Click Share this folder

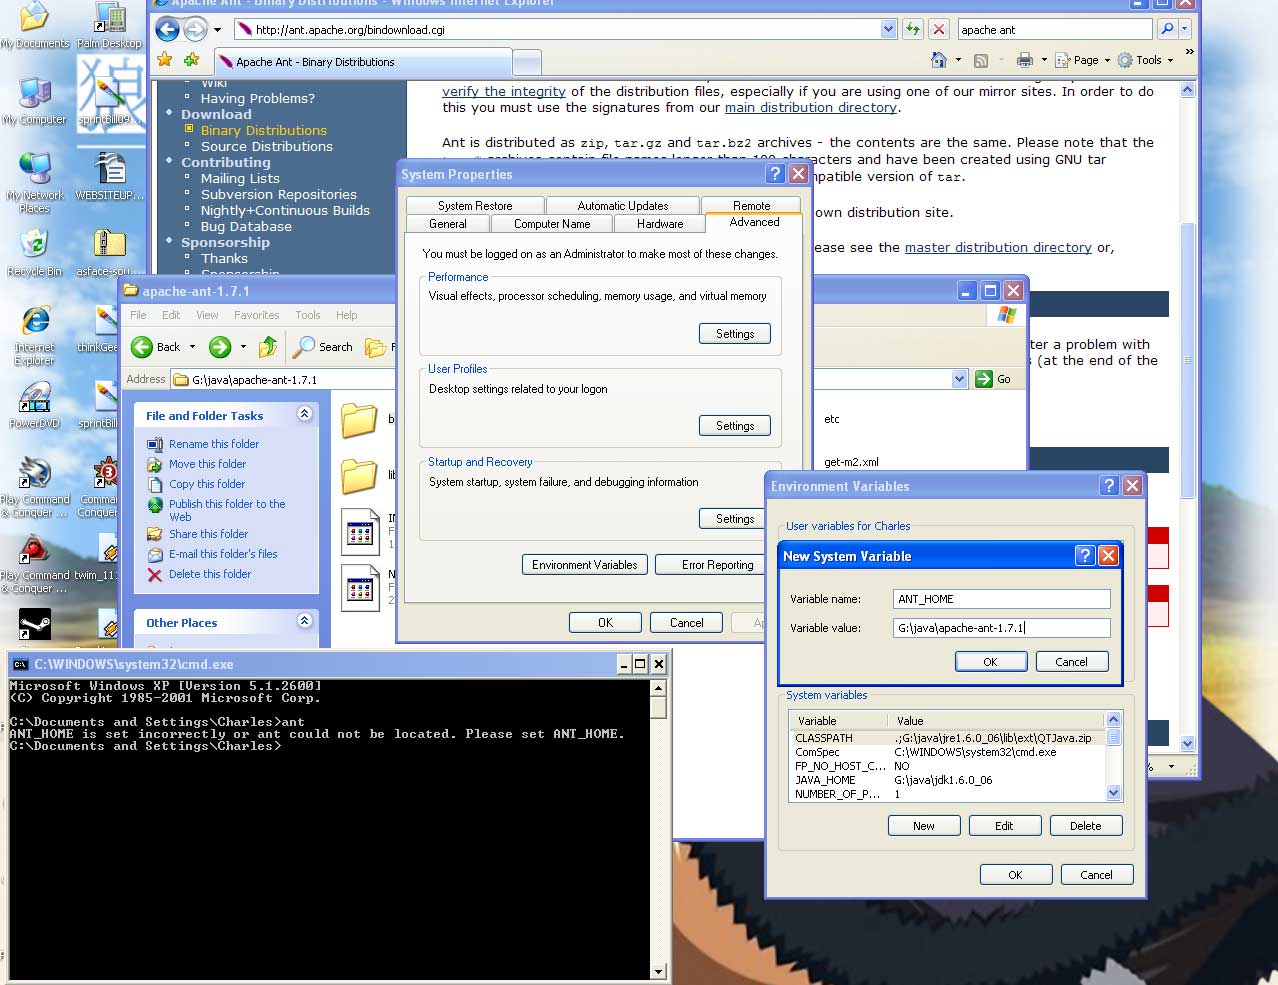pos(208,534)
